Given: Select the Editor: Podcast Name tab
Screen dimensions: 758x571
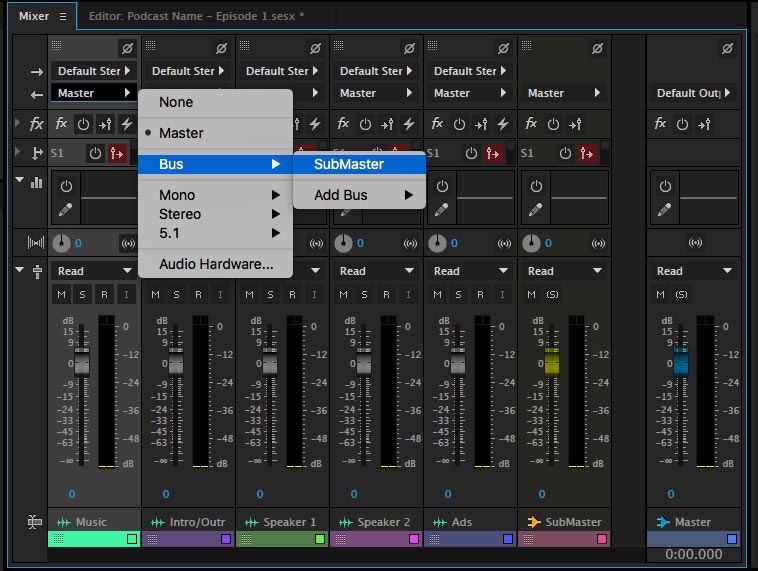Looking at the screenshot, I should pos(196,16).
